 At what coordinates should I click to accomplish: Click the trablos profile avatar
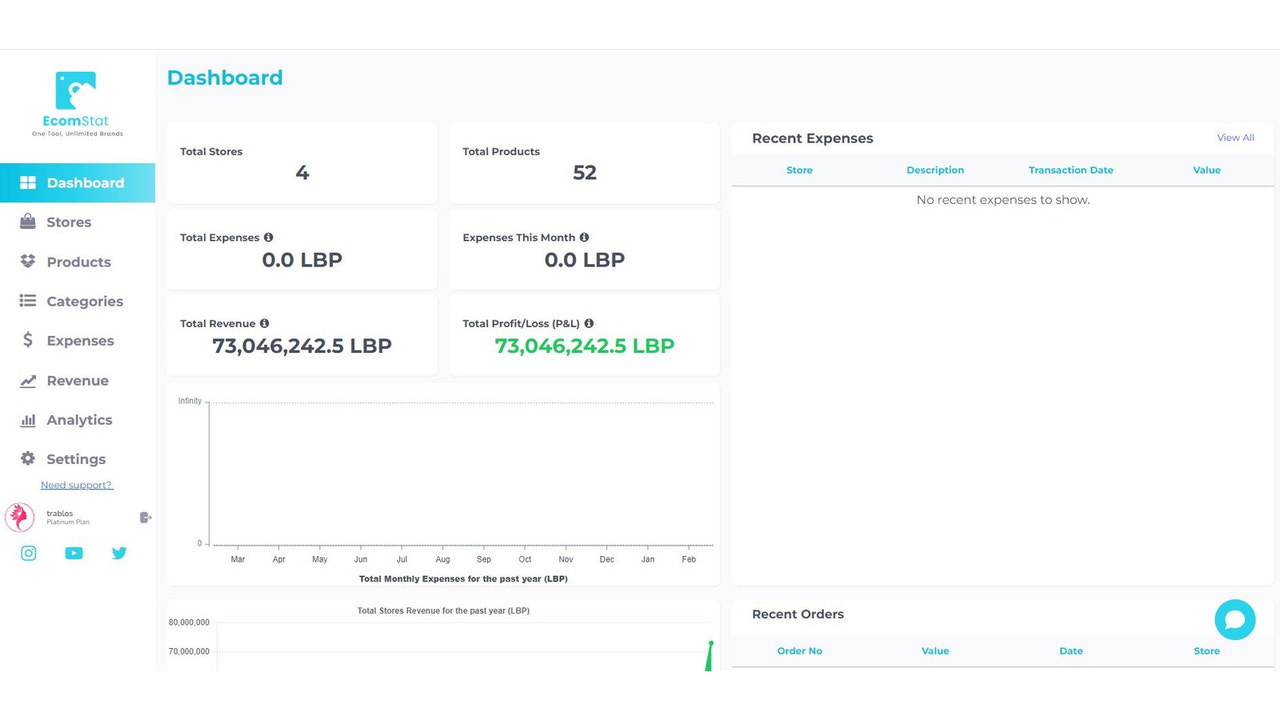click(20, 517)
